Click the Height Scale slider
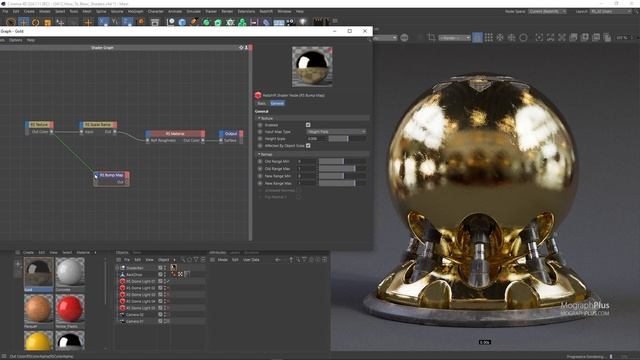 [347, 139]
